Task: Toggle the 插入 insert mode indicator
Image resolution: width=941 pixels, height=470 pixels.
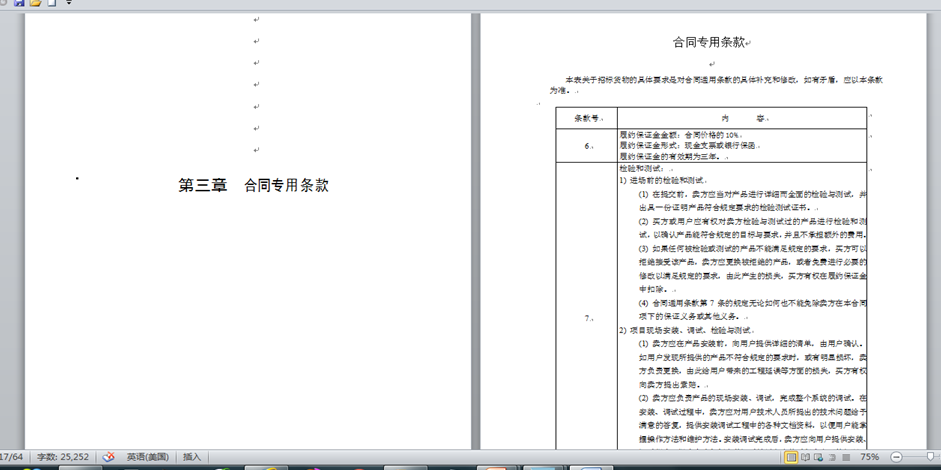Action: [192, 457]
